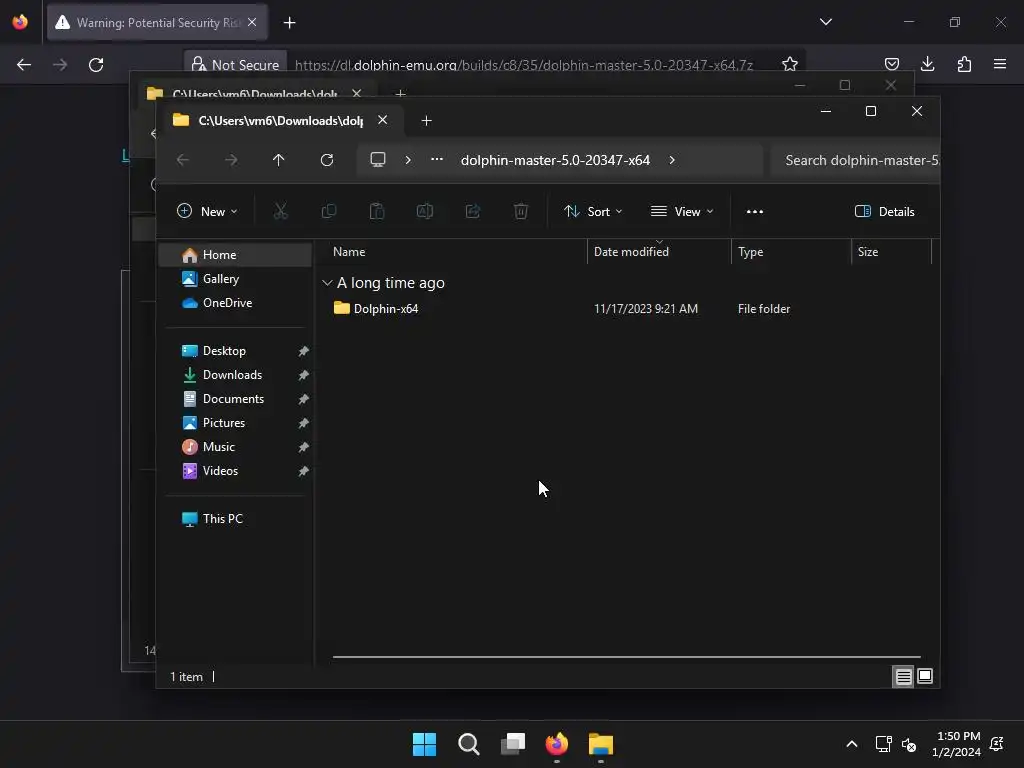Select the Dolphin-x64 folder
The image size is (1024, 768).
coord(385,309)
